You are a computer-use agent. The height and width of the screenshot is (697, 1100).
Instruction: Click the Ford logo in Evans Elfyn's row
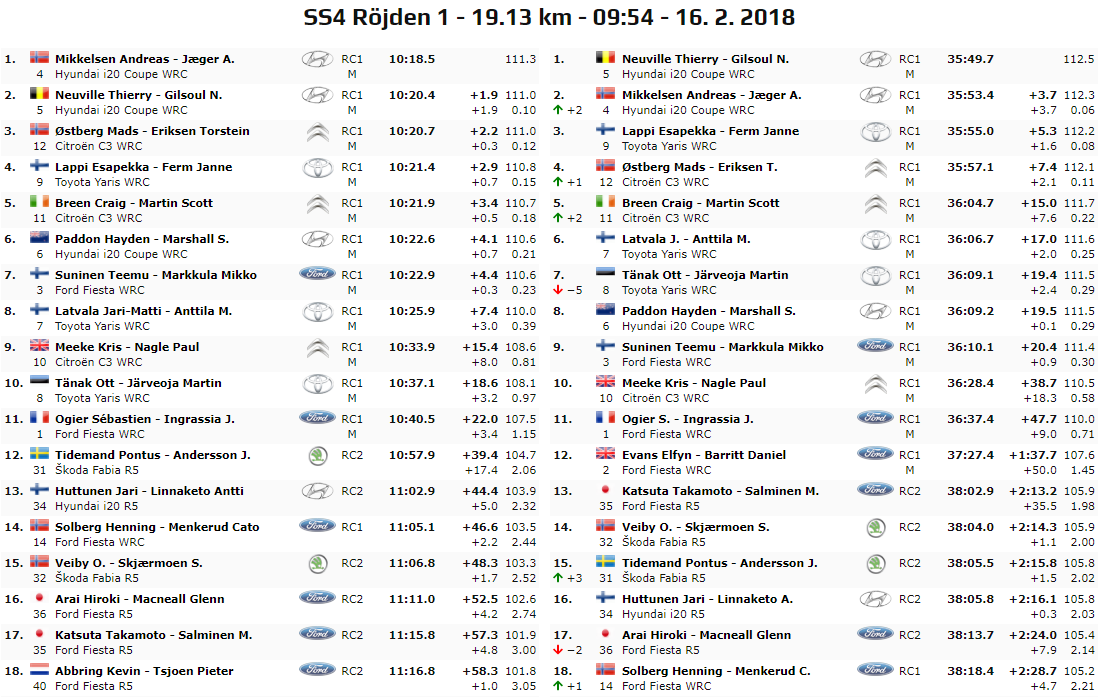(875, 454)
